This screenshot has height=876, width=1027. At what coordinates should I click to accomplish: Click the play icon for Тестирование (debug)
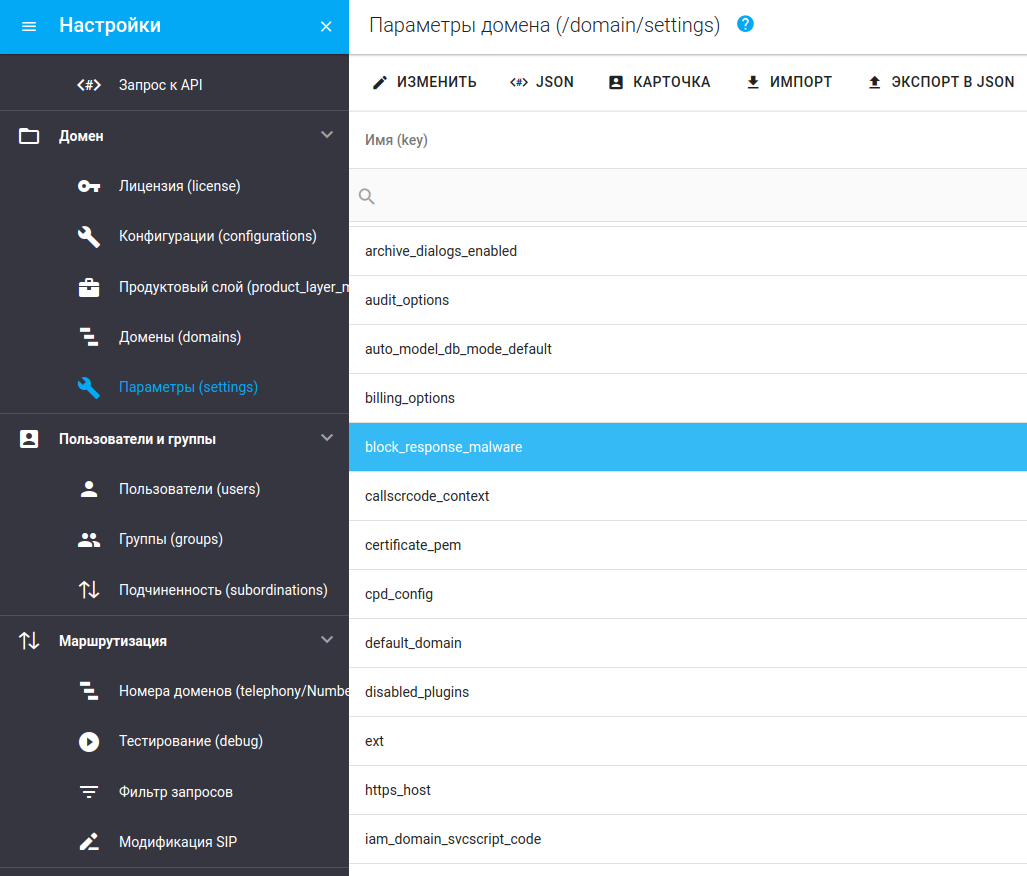tap(89, 742)
